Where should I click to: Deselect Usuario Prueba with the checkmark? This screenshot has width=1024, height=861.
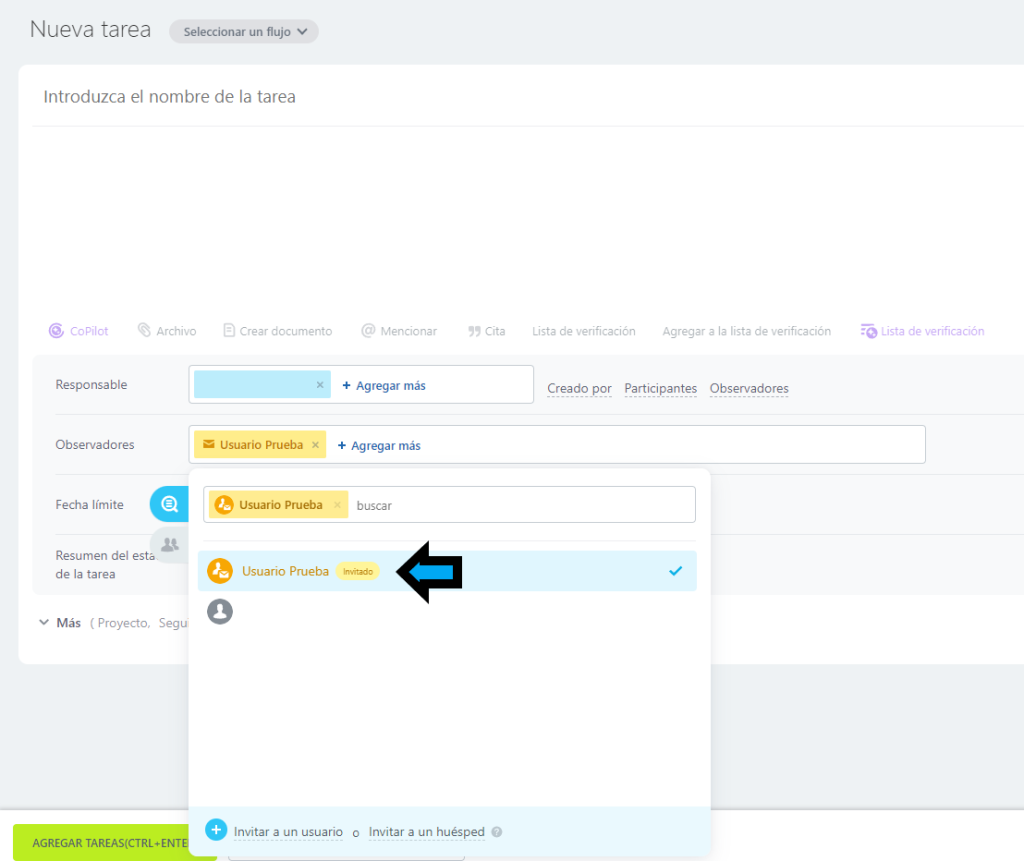coord(675,571)
